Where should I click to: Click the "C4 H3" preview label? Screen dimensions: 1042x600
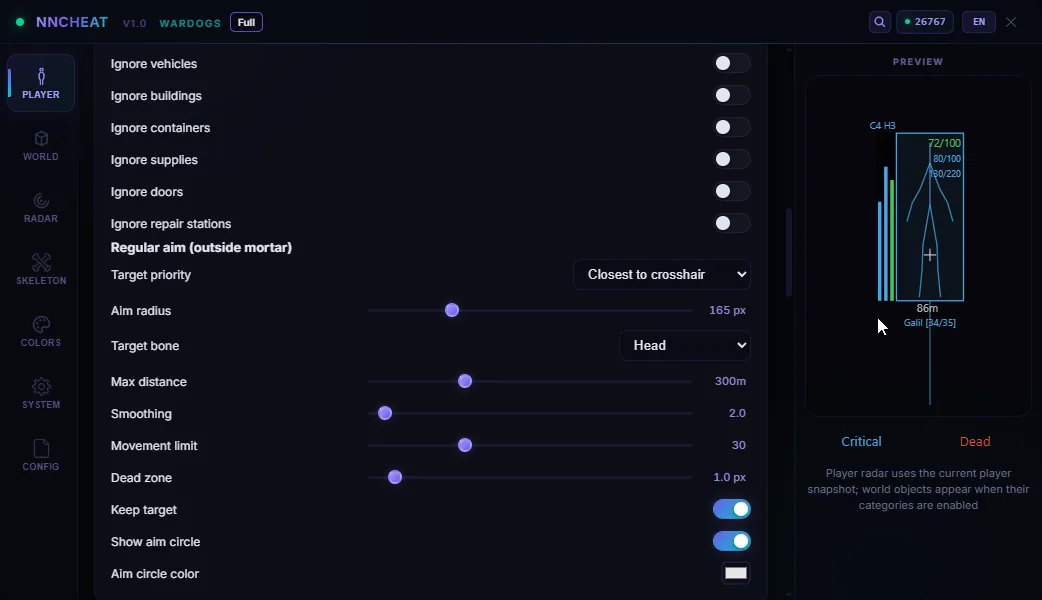(x=883, y=126)
